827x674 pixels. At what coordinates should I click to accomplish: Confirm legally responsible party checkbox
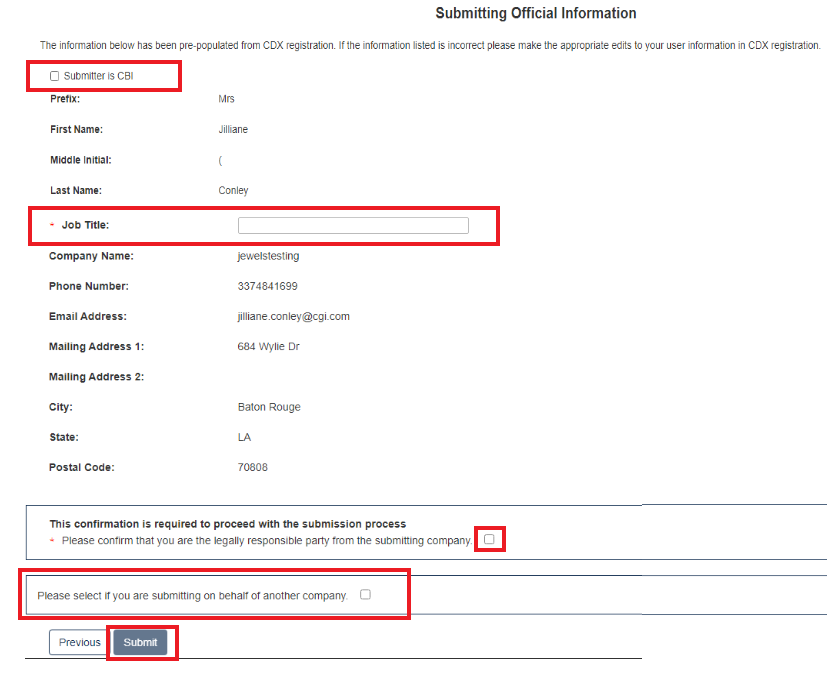[489, 539]
